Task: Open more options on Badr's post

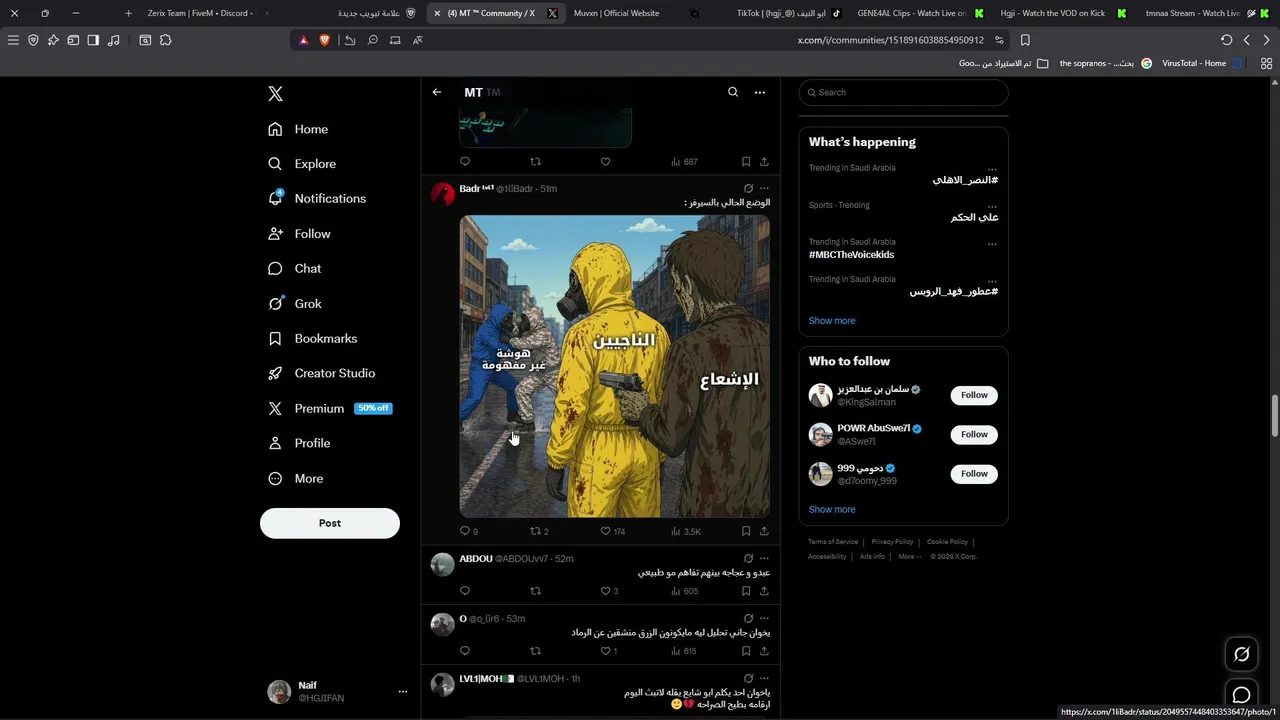Action: pos(764,188)
